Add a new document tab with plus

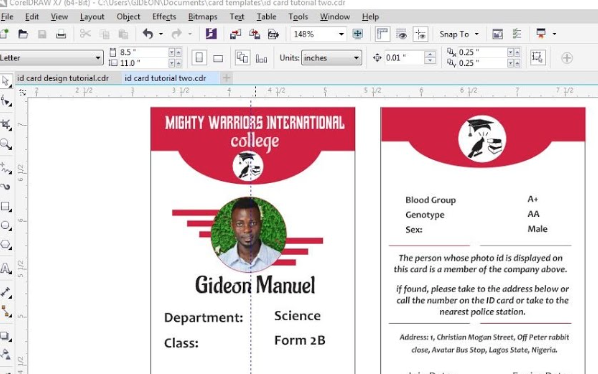tap(226, 78)
